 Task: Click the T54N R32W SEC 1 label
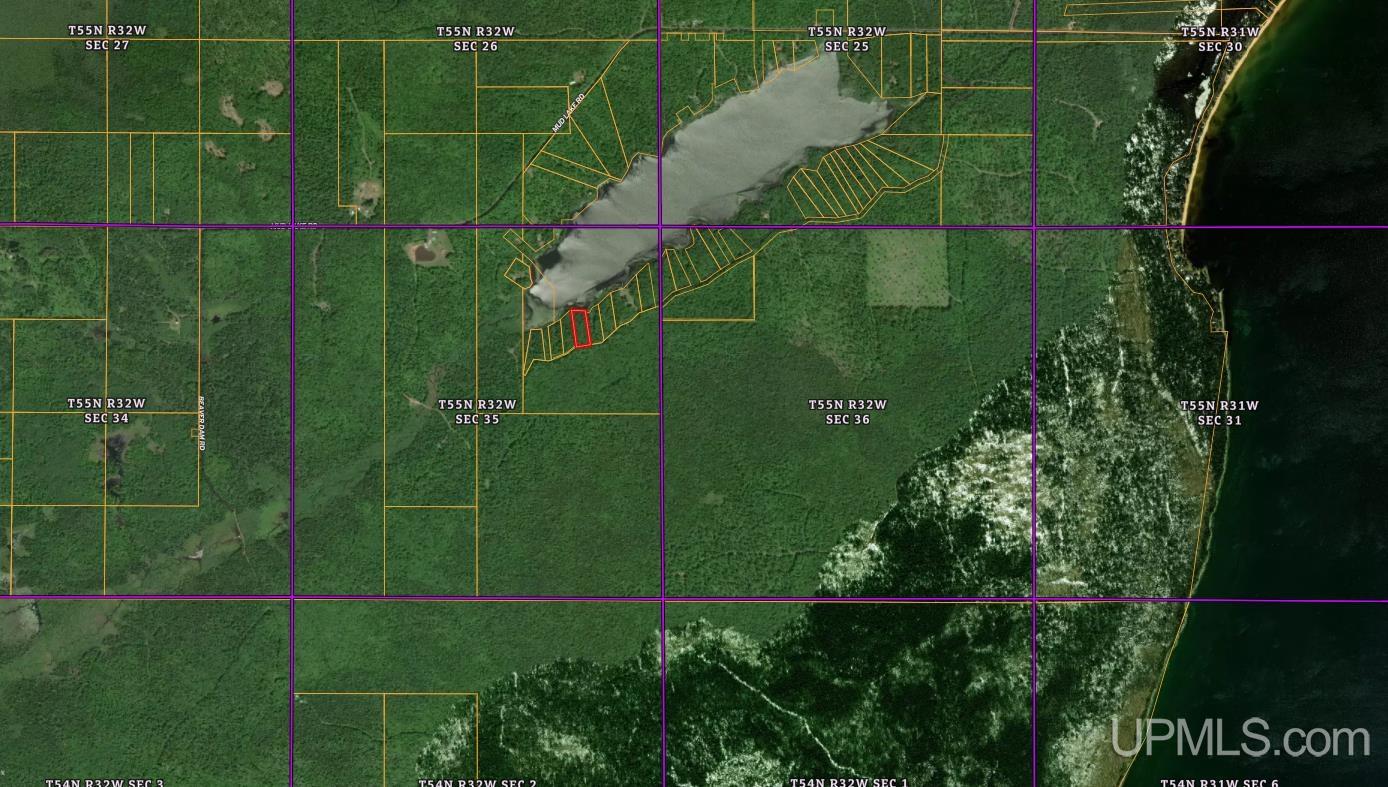point(849,782)
